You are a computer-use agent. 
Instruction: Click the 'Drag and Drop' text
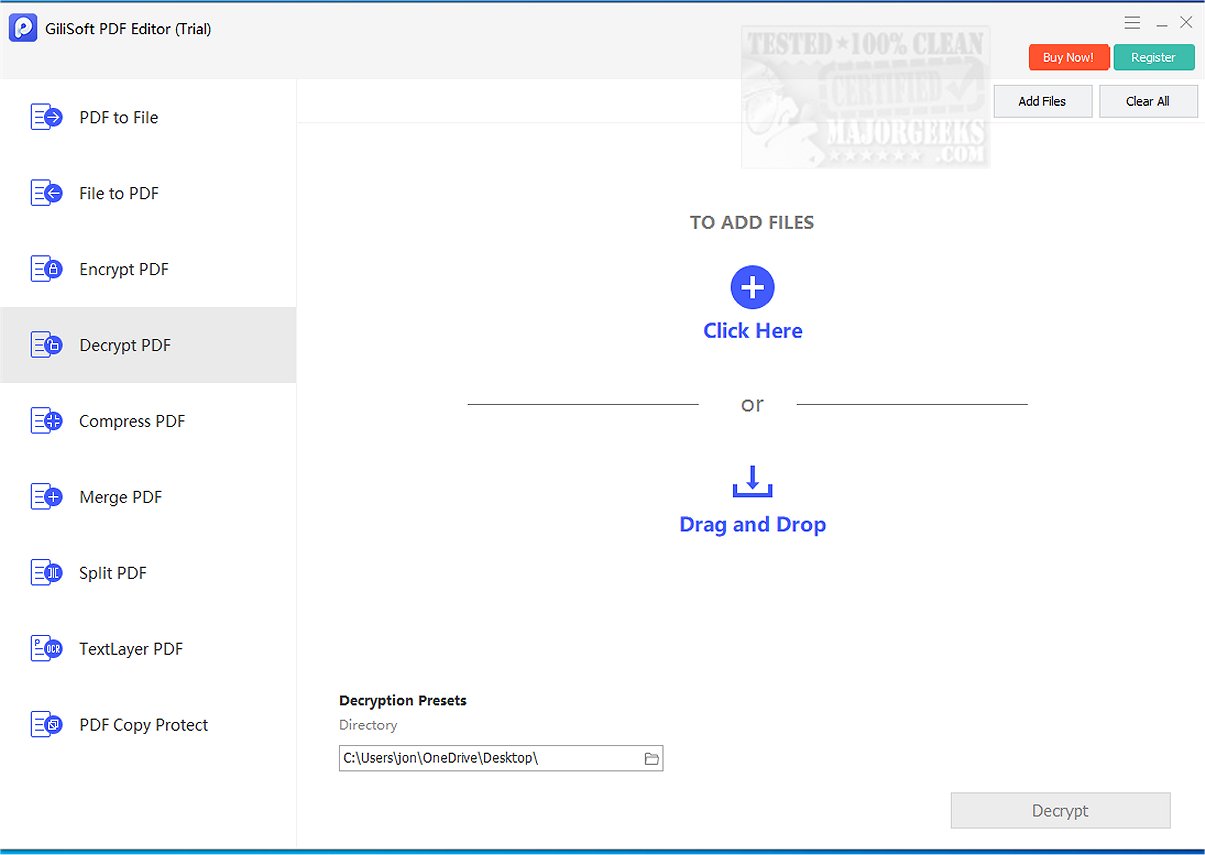click(x=753, y=524)
